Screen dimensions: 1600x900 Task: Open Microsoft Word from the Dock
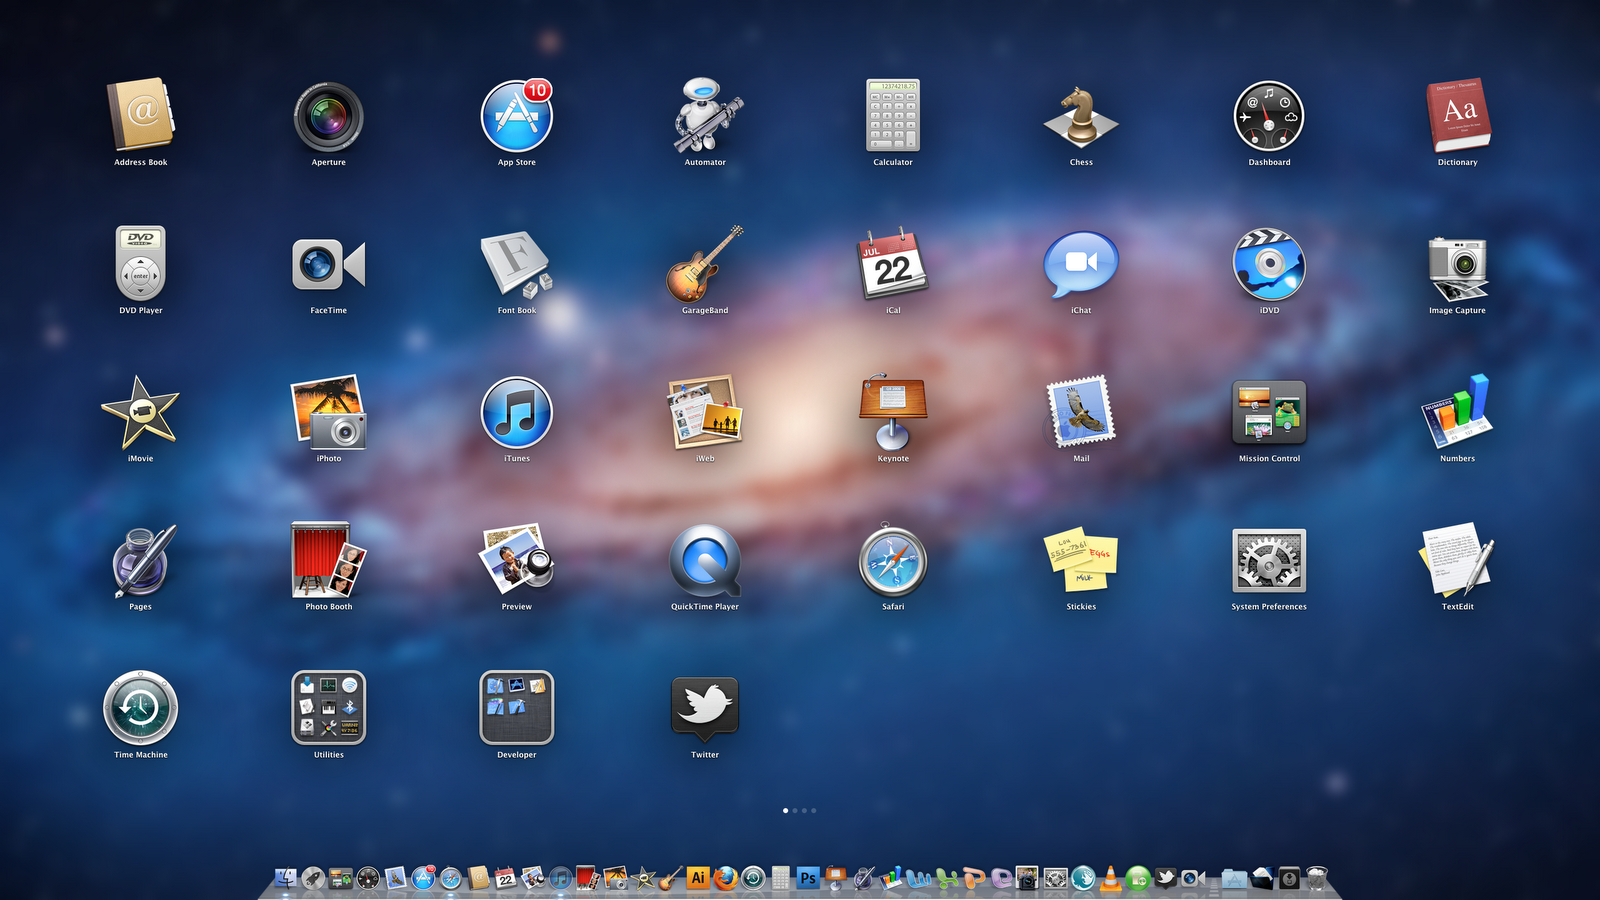[x=918, y=878]
